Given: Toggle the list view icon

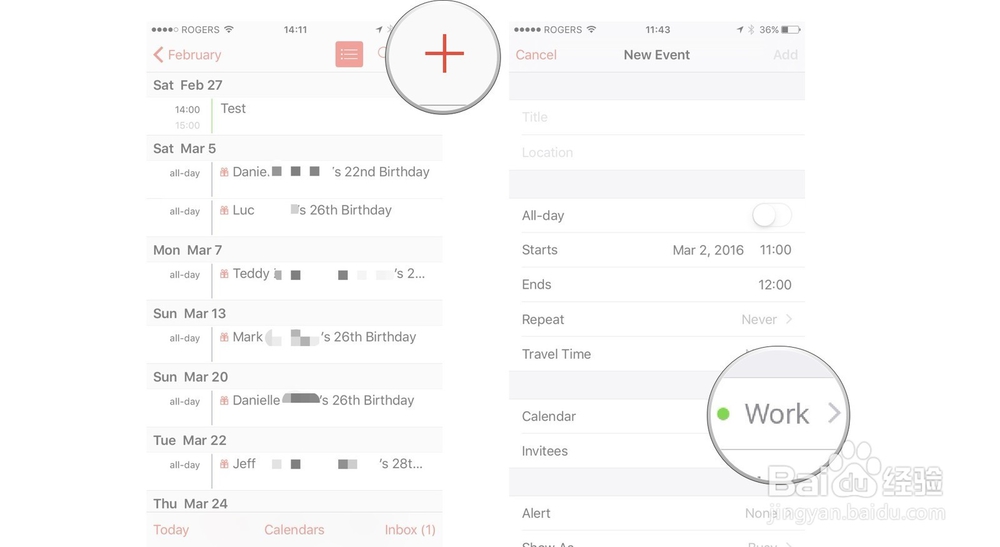Looking at the screenshot, I should (349, 54).
